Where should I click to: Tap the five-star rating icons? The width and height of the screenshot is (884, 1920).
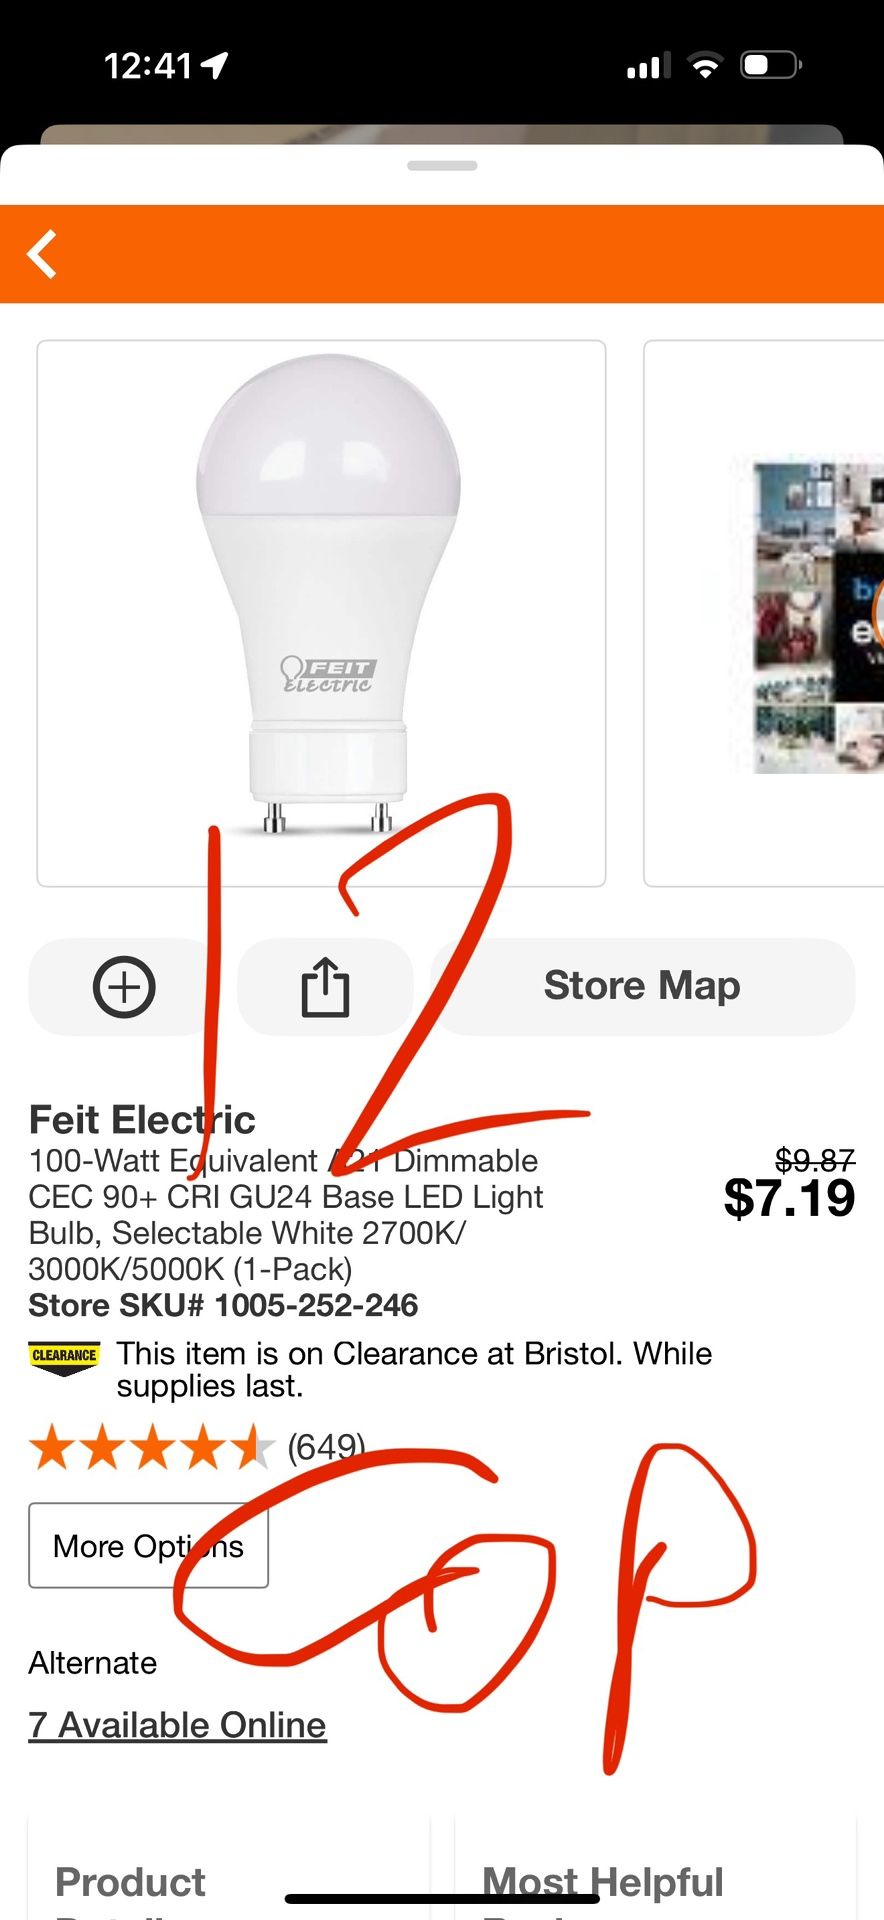point(151,1448)
